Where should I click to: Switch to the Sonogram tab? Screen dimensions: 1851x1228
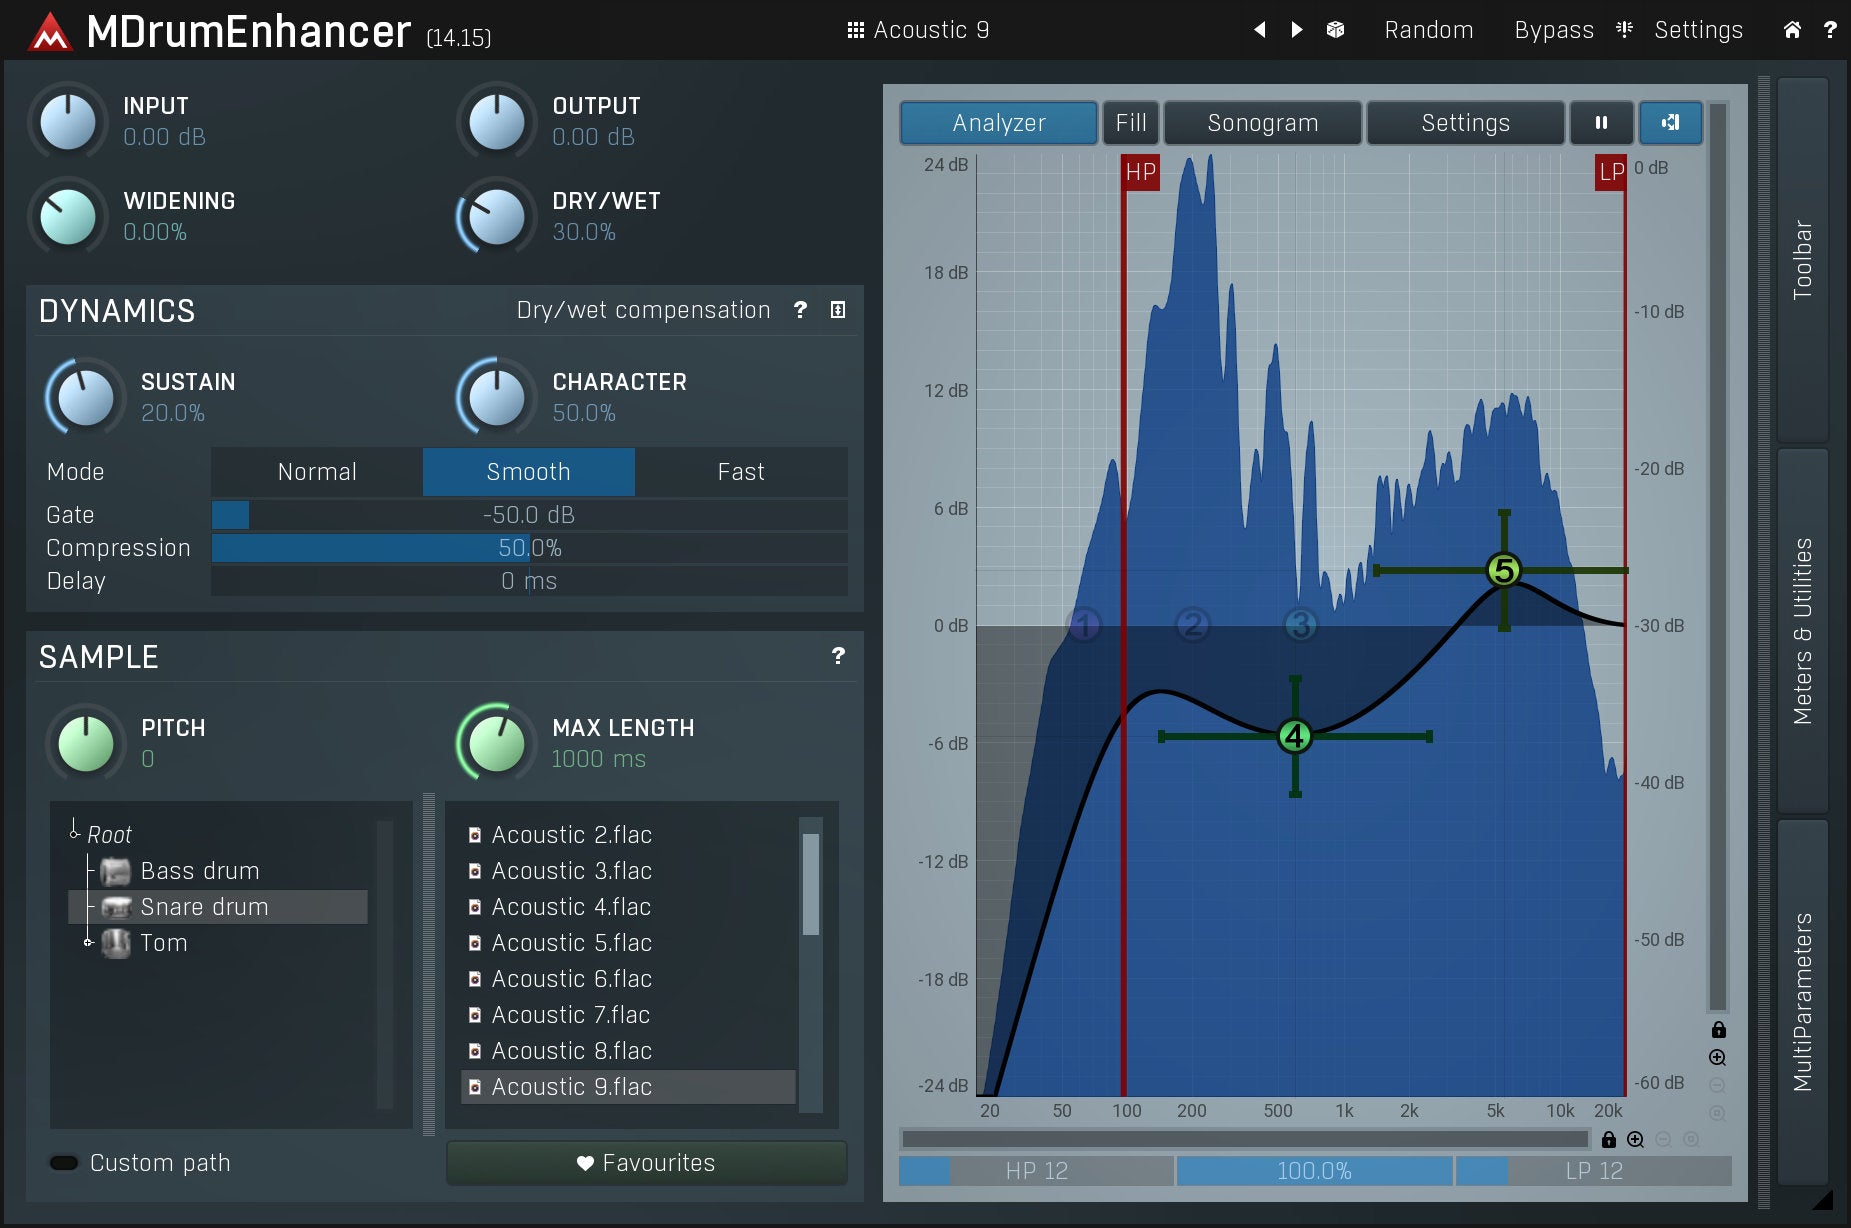point(1262,123)
